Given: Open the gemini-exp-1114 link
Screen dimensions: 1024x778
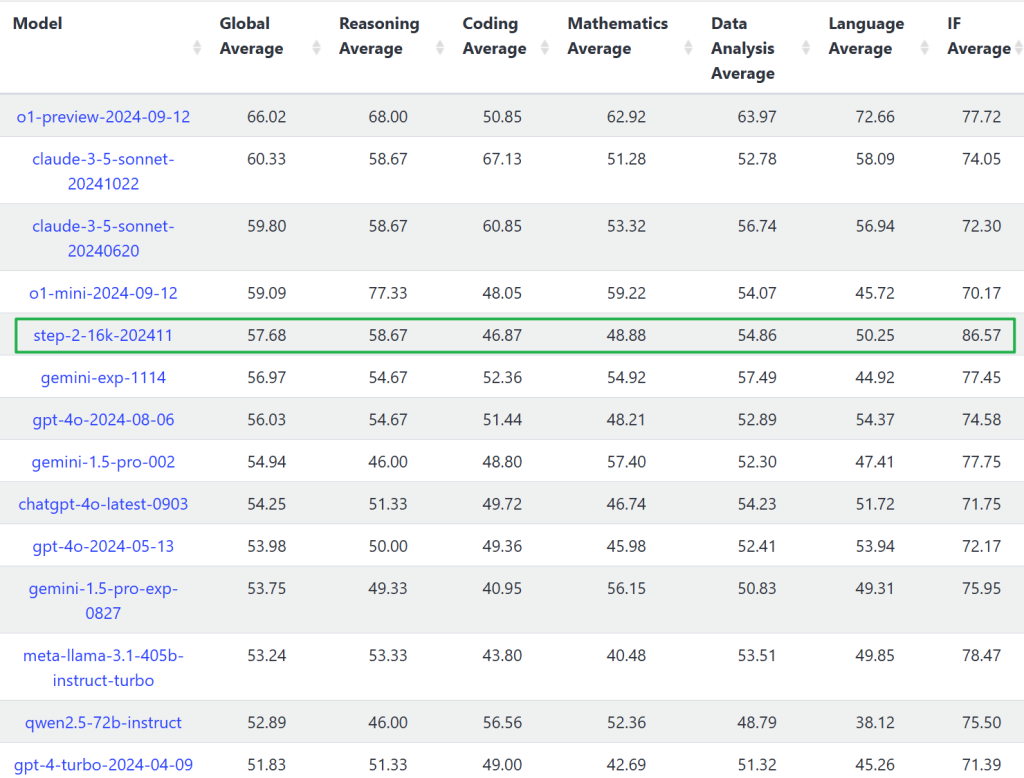Looking at the screenshot, I should 103,378.
